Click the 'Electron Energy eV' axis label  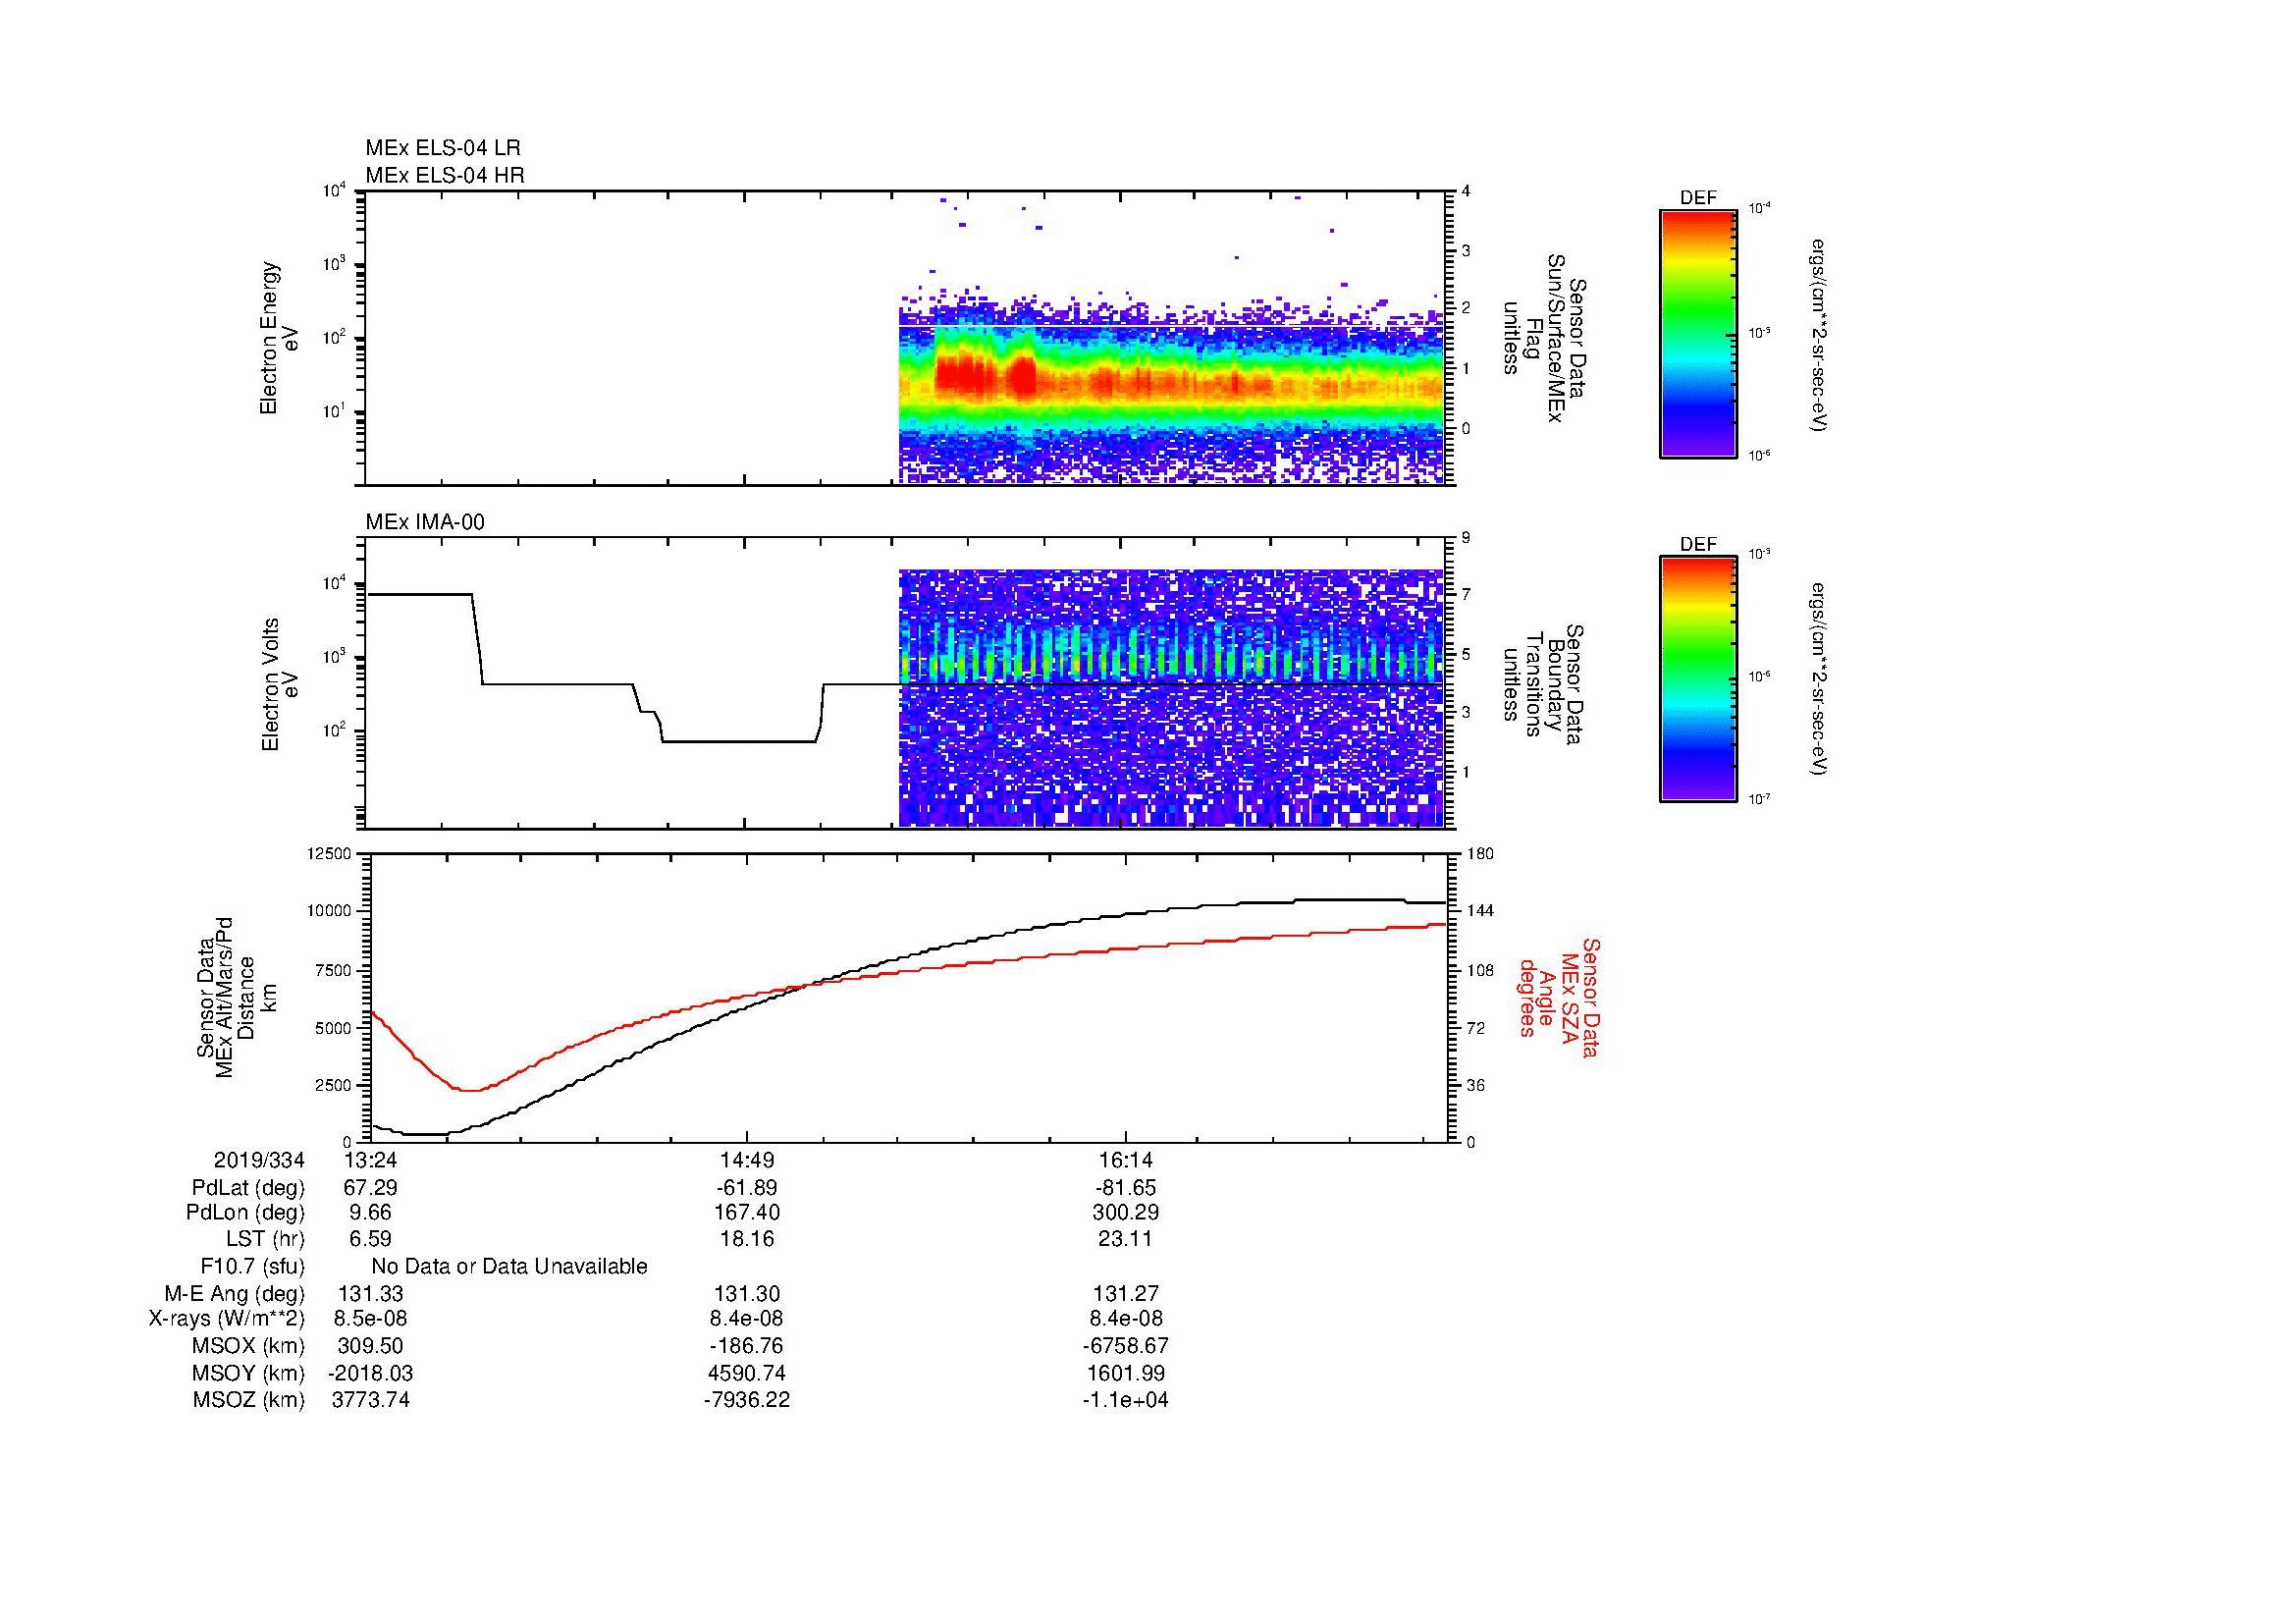(x=280, y=338)
